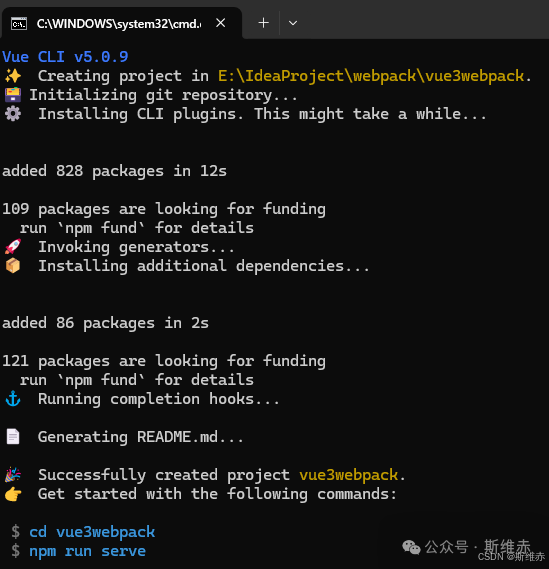The height and width of the screenshot is (569, 549).
Task: Click the package box emoji by additional dependencies
Action: click(13, 266)
